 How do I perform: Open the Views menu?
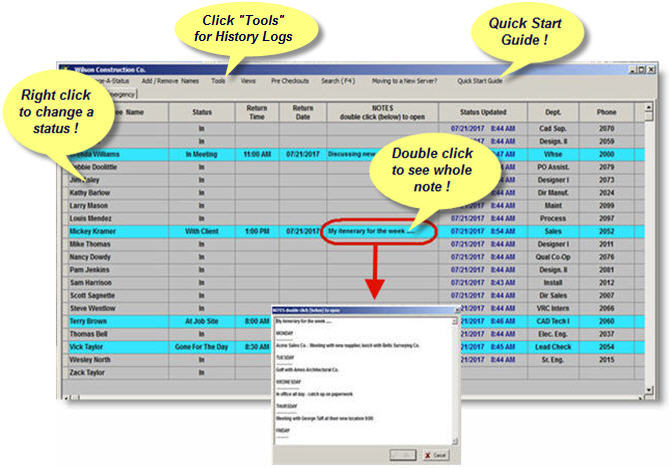tap(248, 80)
